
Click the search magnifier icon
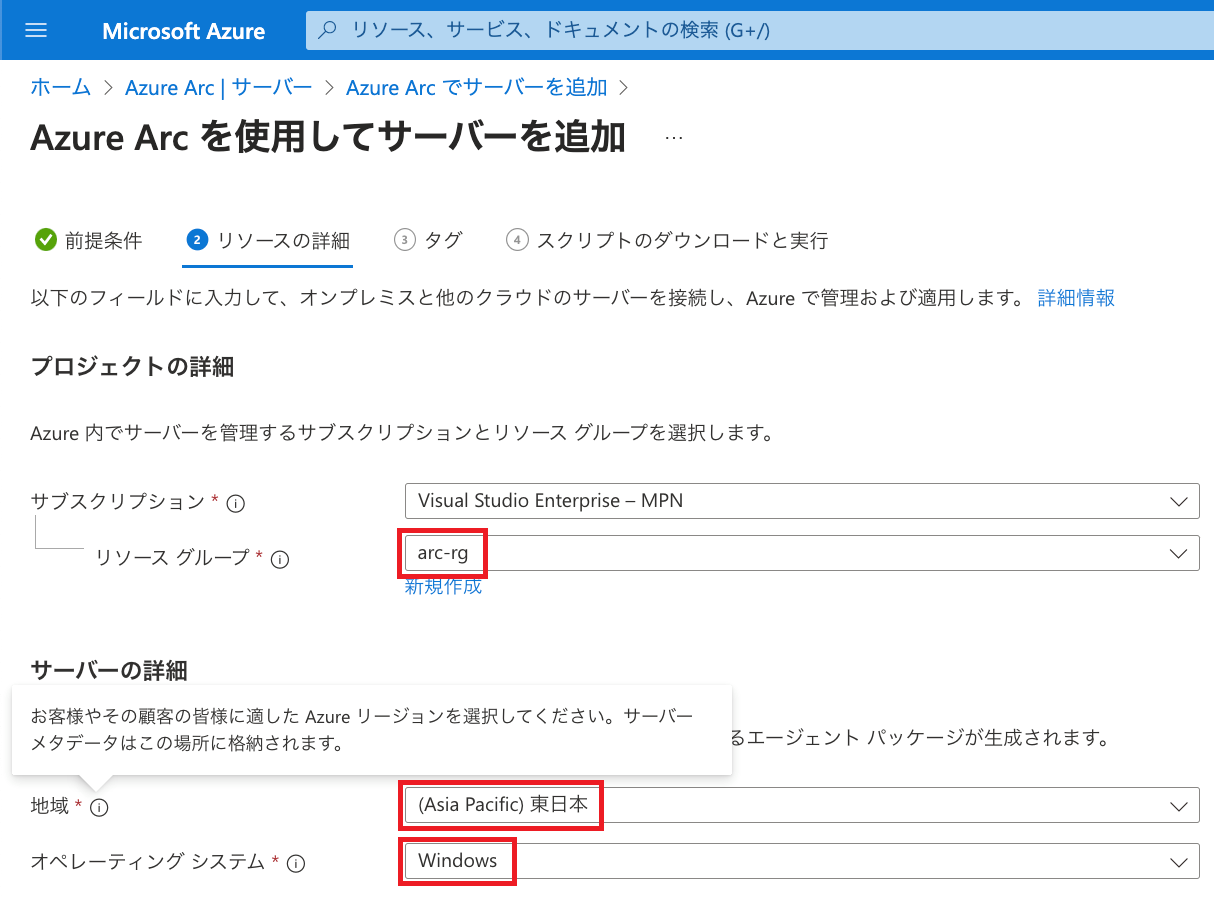pyautogui.click(x=327, y=30)
